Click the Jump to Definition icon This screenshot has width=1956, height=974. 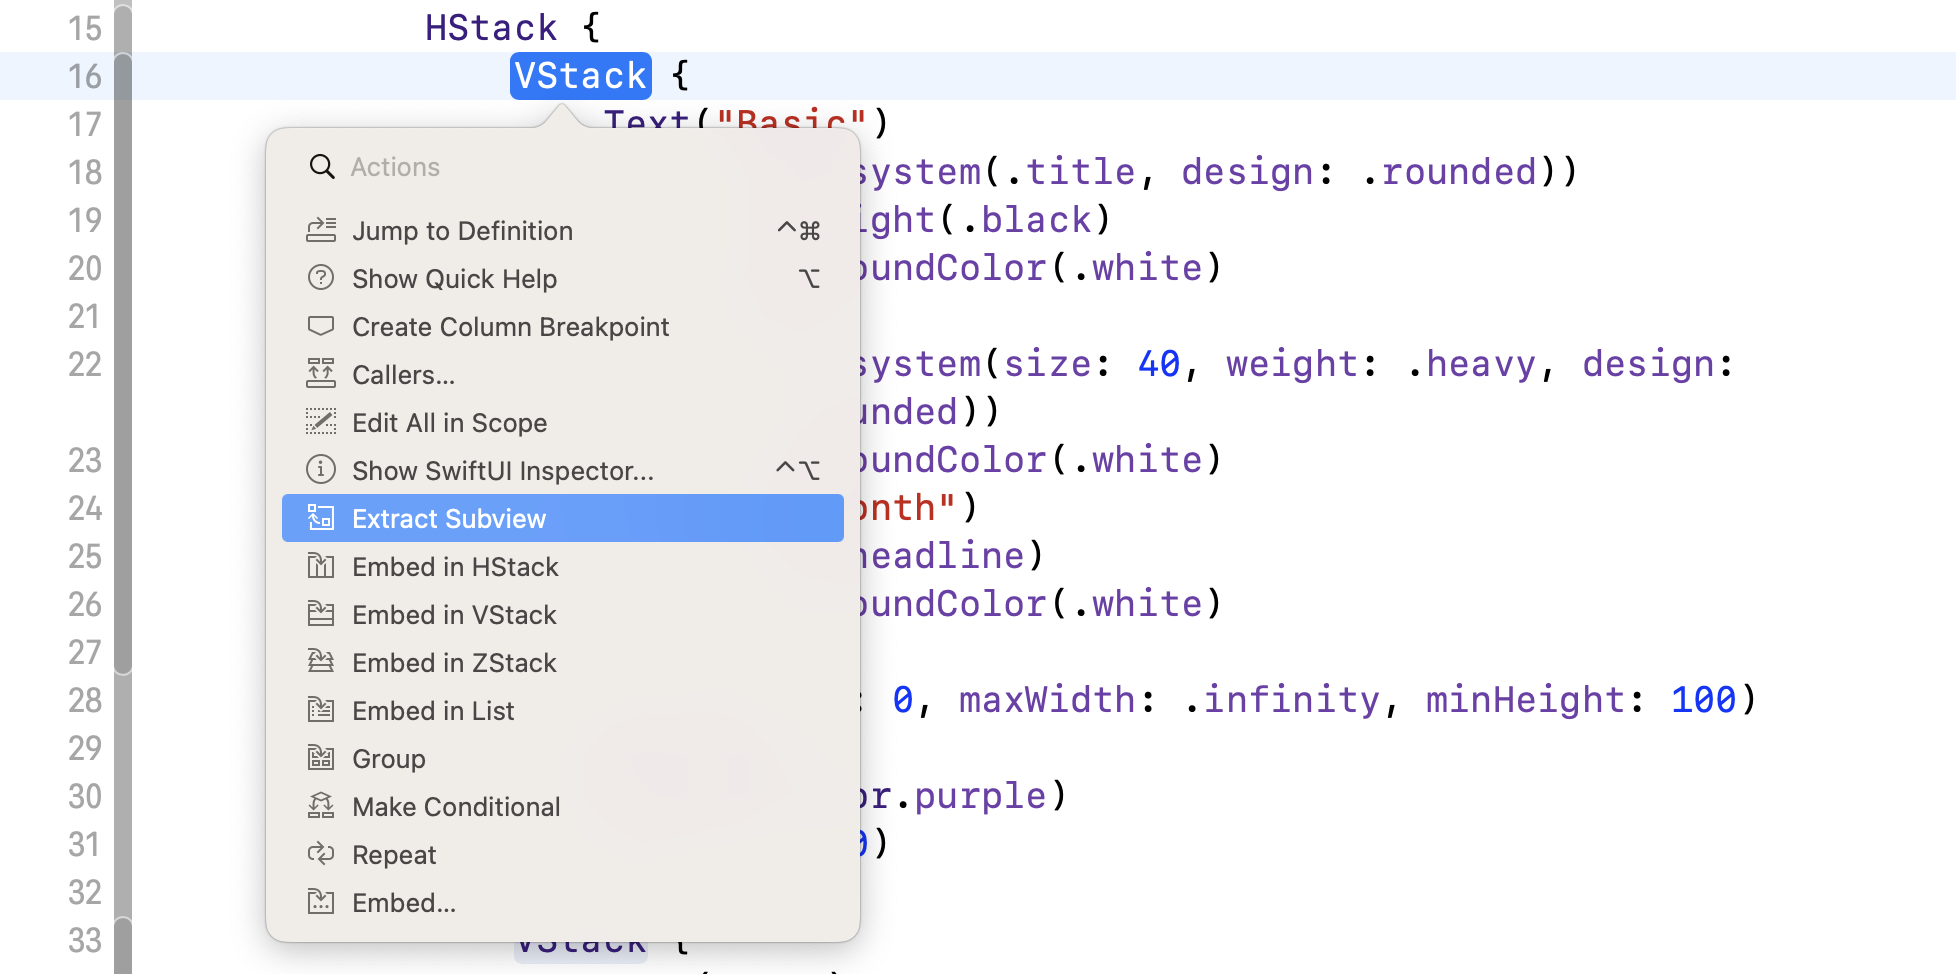[x=320, y=231]
